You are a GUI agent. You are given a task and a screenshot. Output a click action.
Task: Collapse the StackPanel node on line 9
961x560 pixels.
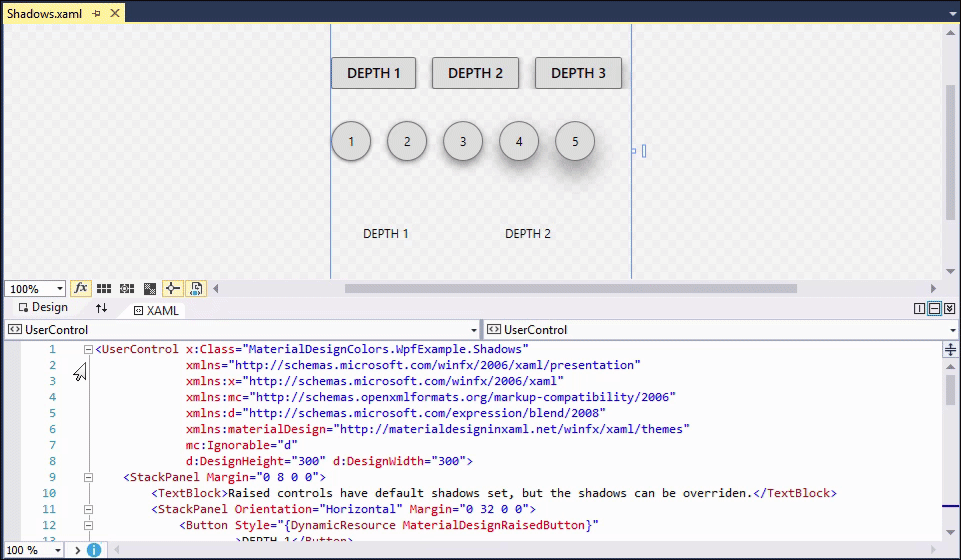[88, 477]
